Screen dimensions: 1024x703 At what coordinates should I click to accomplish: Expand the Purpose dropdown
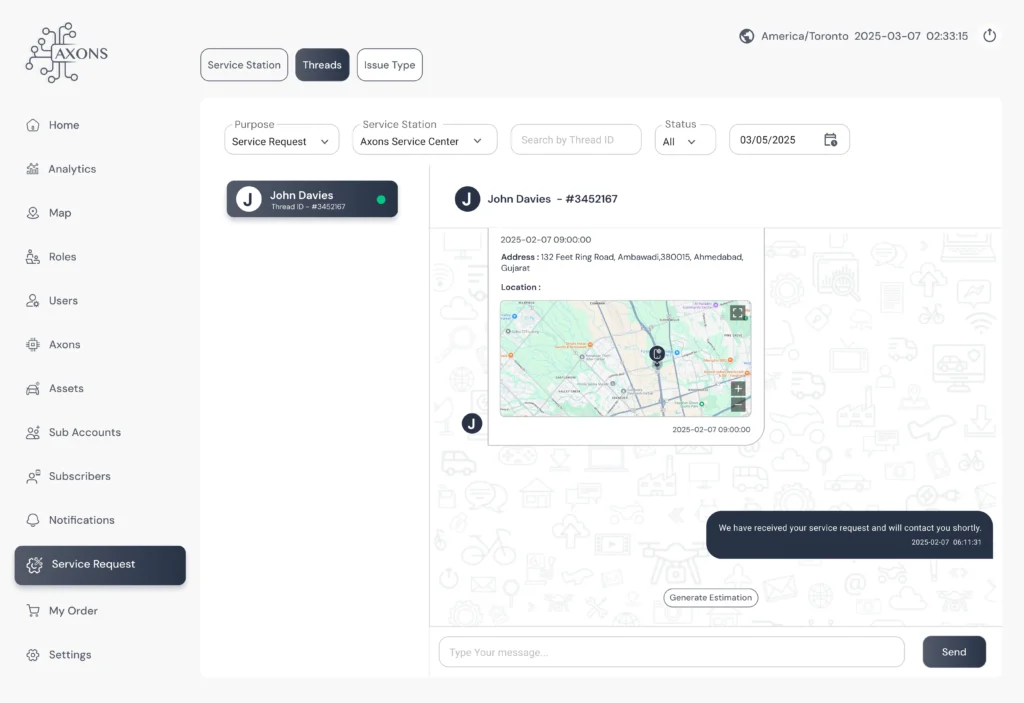click(x=281, y=141)
